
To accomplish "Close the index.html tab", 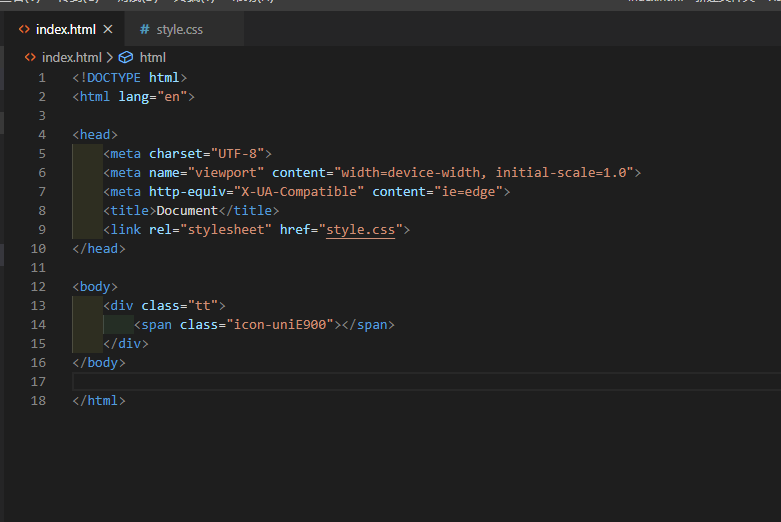I will click(108, 29).
